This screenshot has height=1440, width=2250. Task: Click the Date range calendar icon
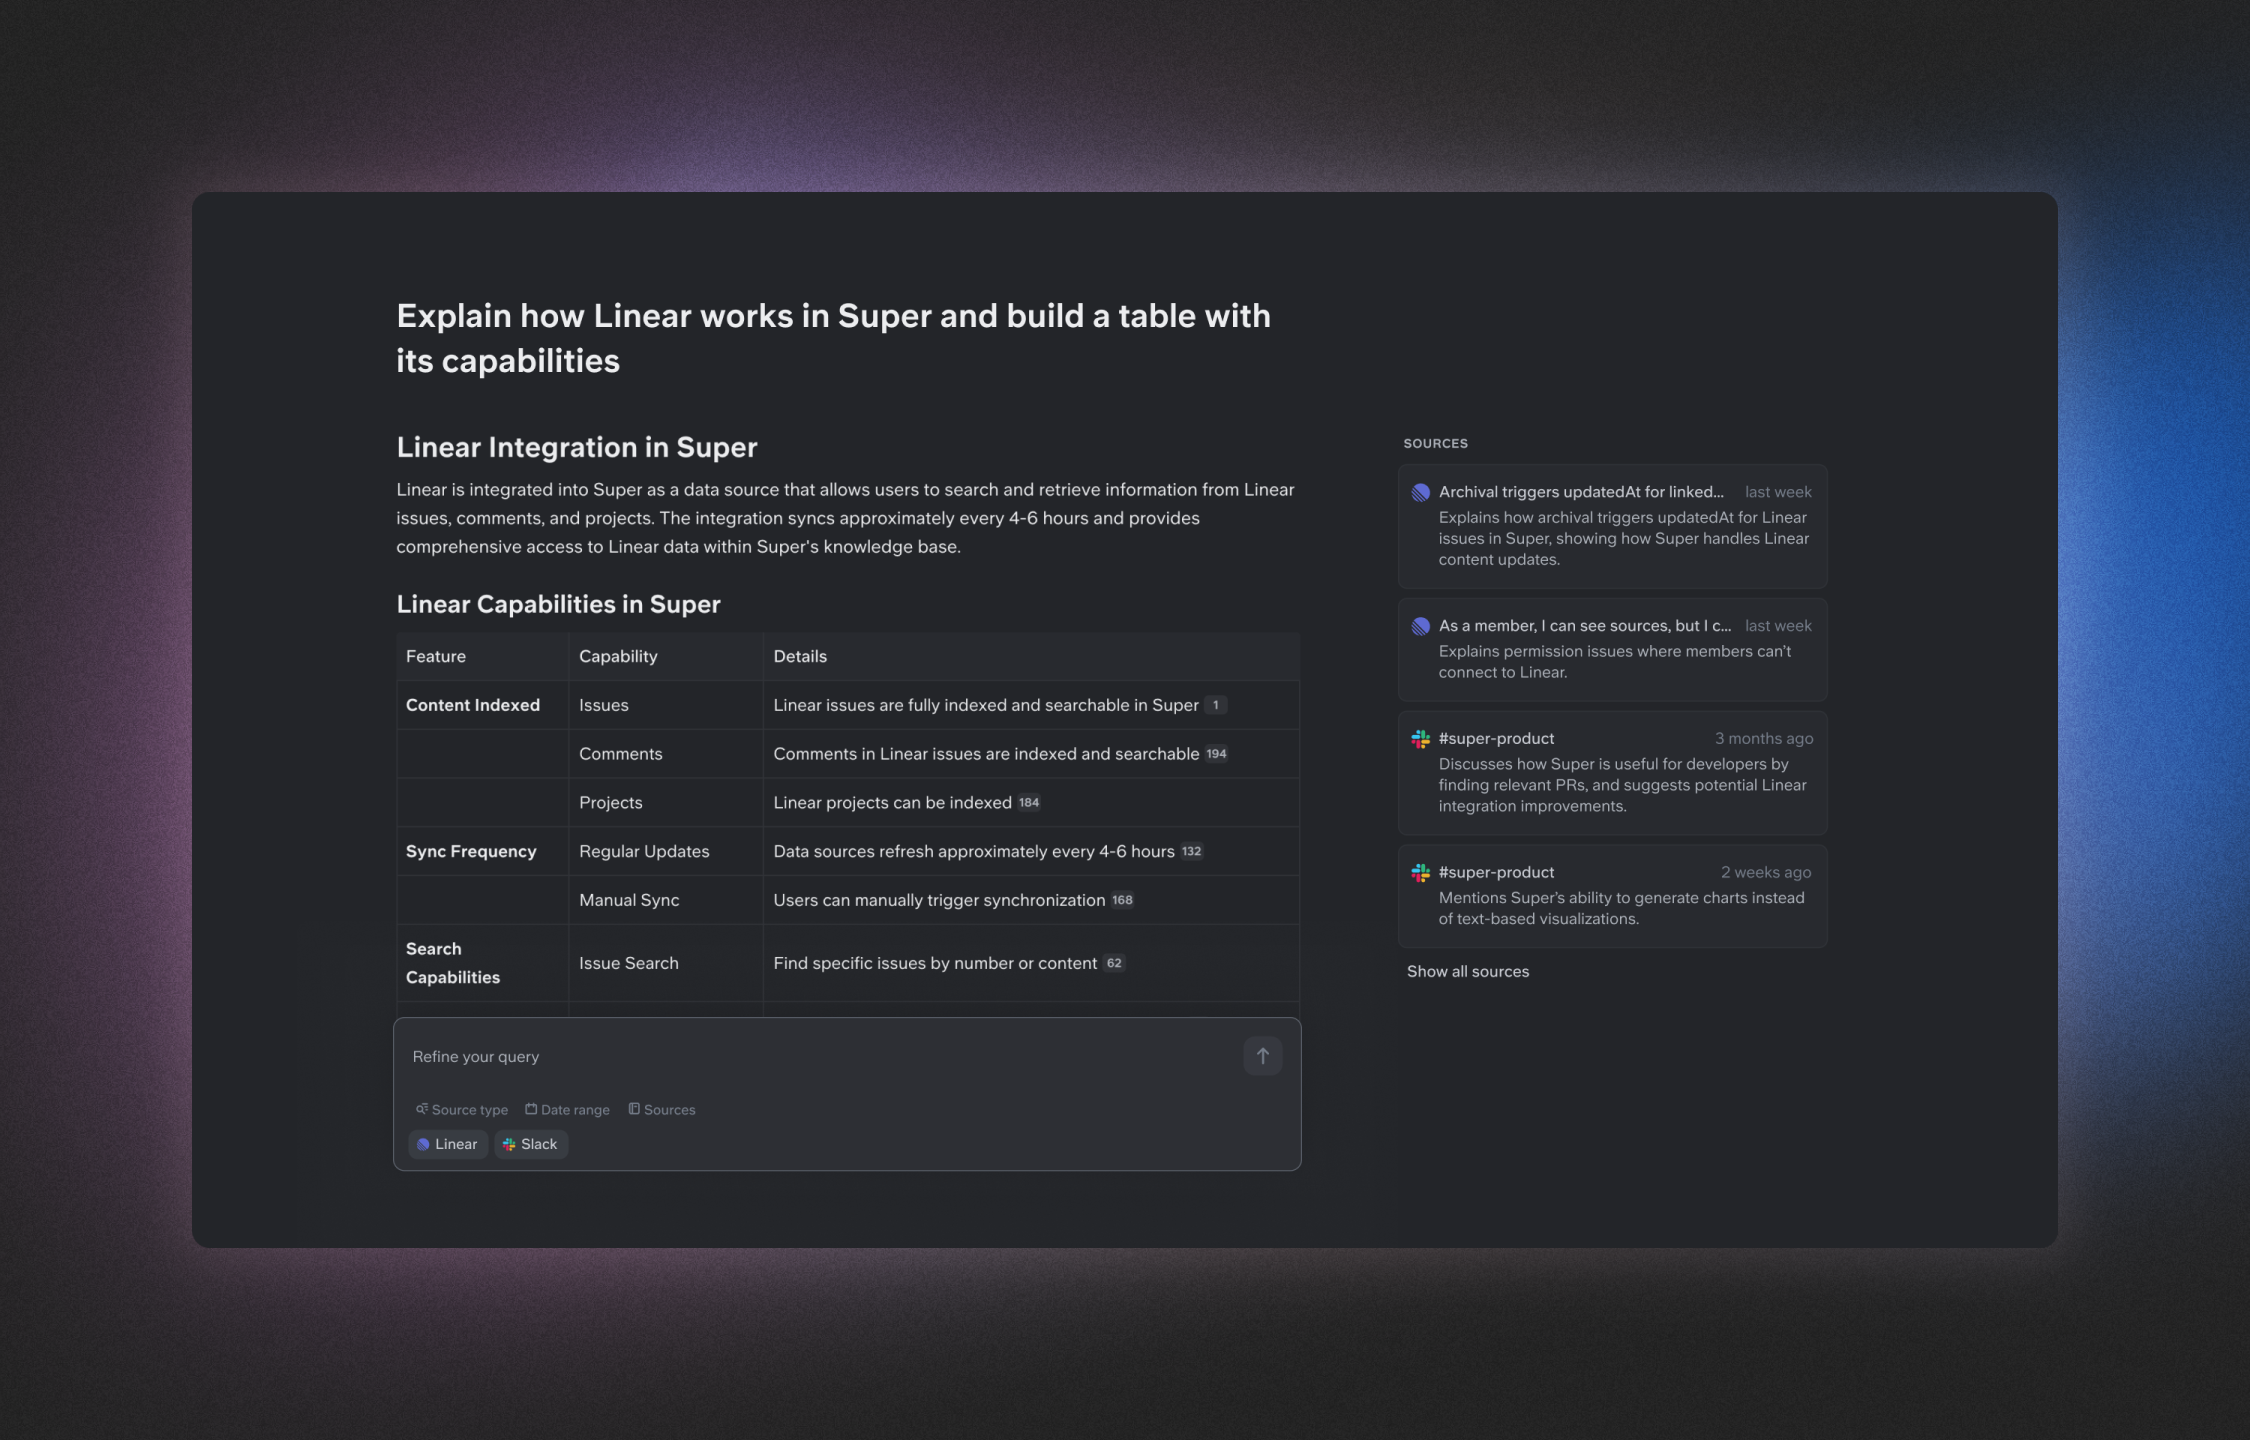tap(531, 1109)
